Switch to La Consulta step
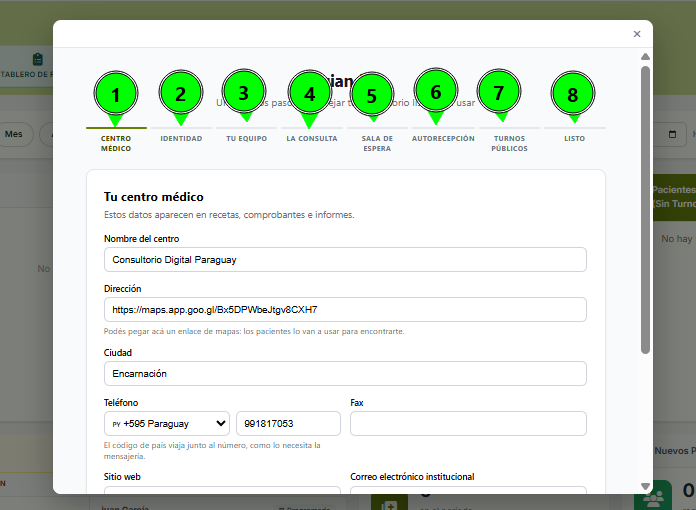This screenshot has height=510, width=696. 312,138
